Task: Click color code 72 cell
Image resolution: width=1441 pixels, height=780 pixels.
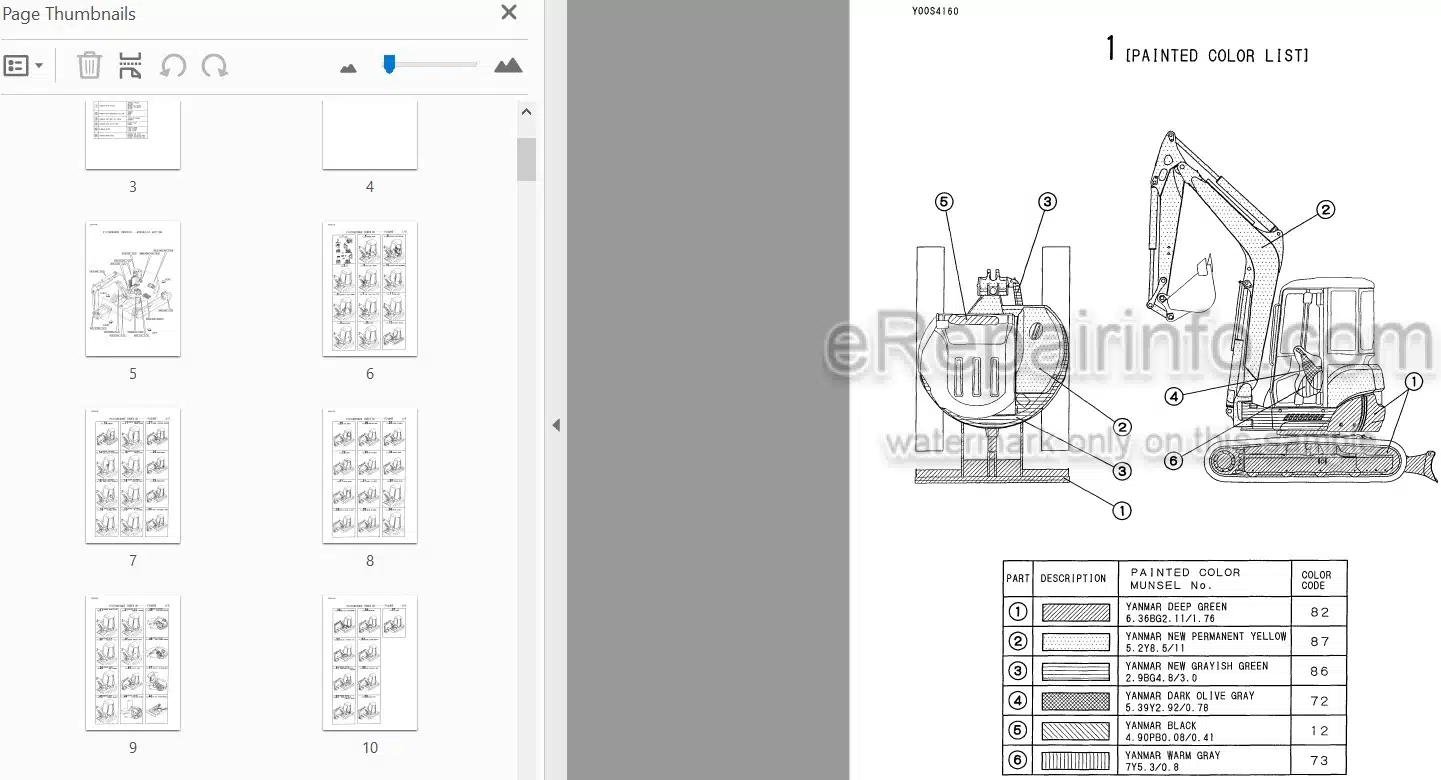Action: (x=1319, y=701)
